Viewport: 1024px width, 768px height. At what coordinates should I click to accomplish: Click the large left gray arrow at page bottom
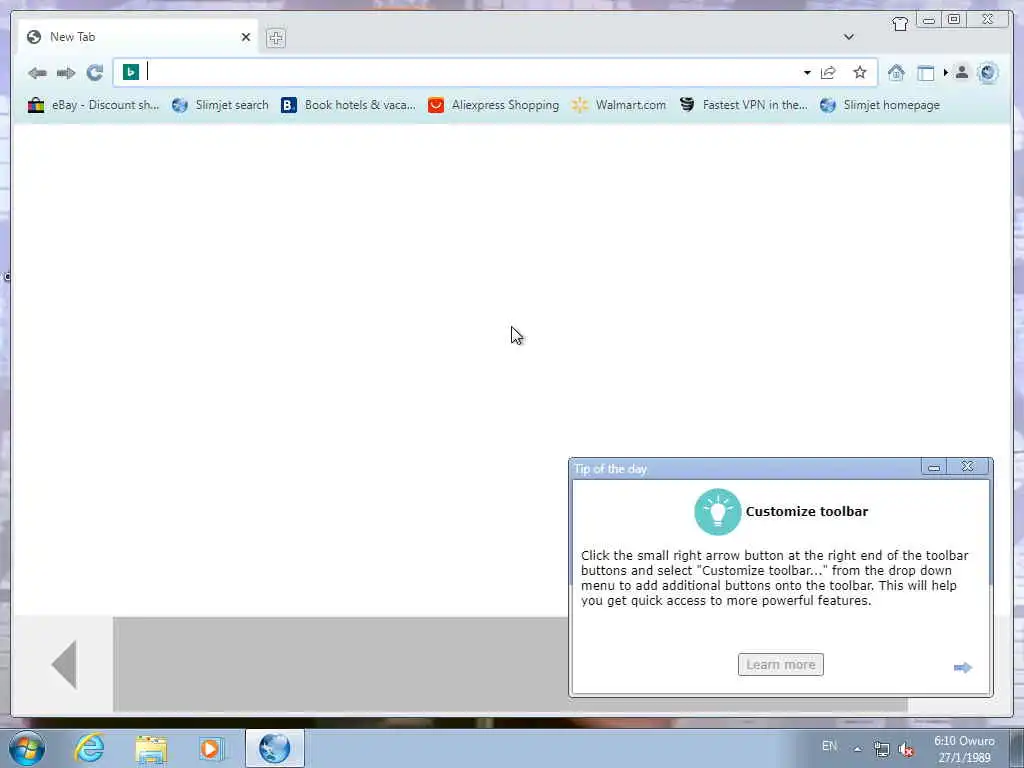64,664
